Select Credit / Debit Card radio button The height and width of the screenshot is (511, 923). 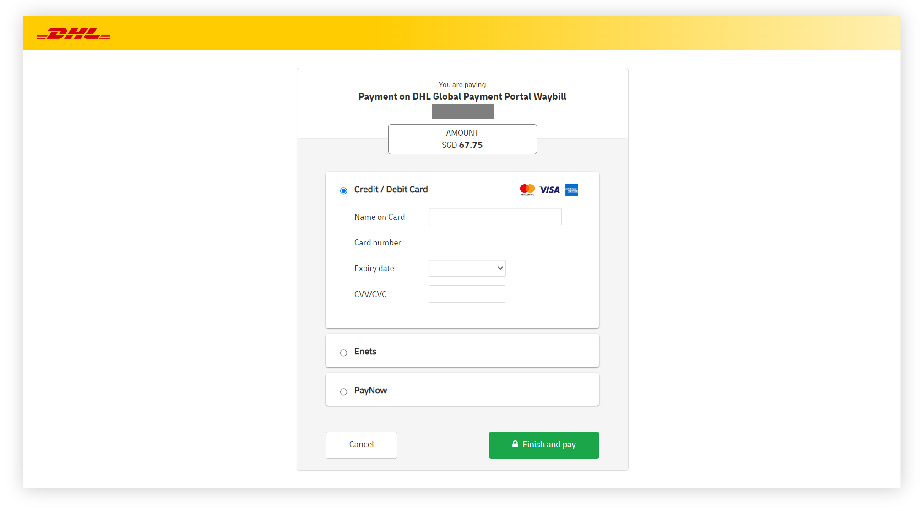pos(344,190)
